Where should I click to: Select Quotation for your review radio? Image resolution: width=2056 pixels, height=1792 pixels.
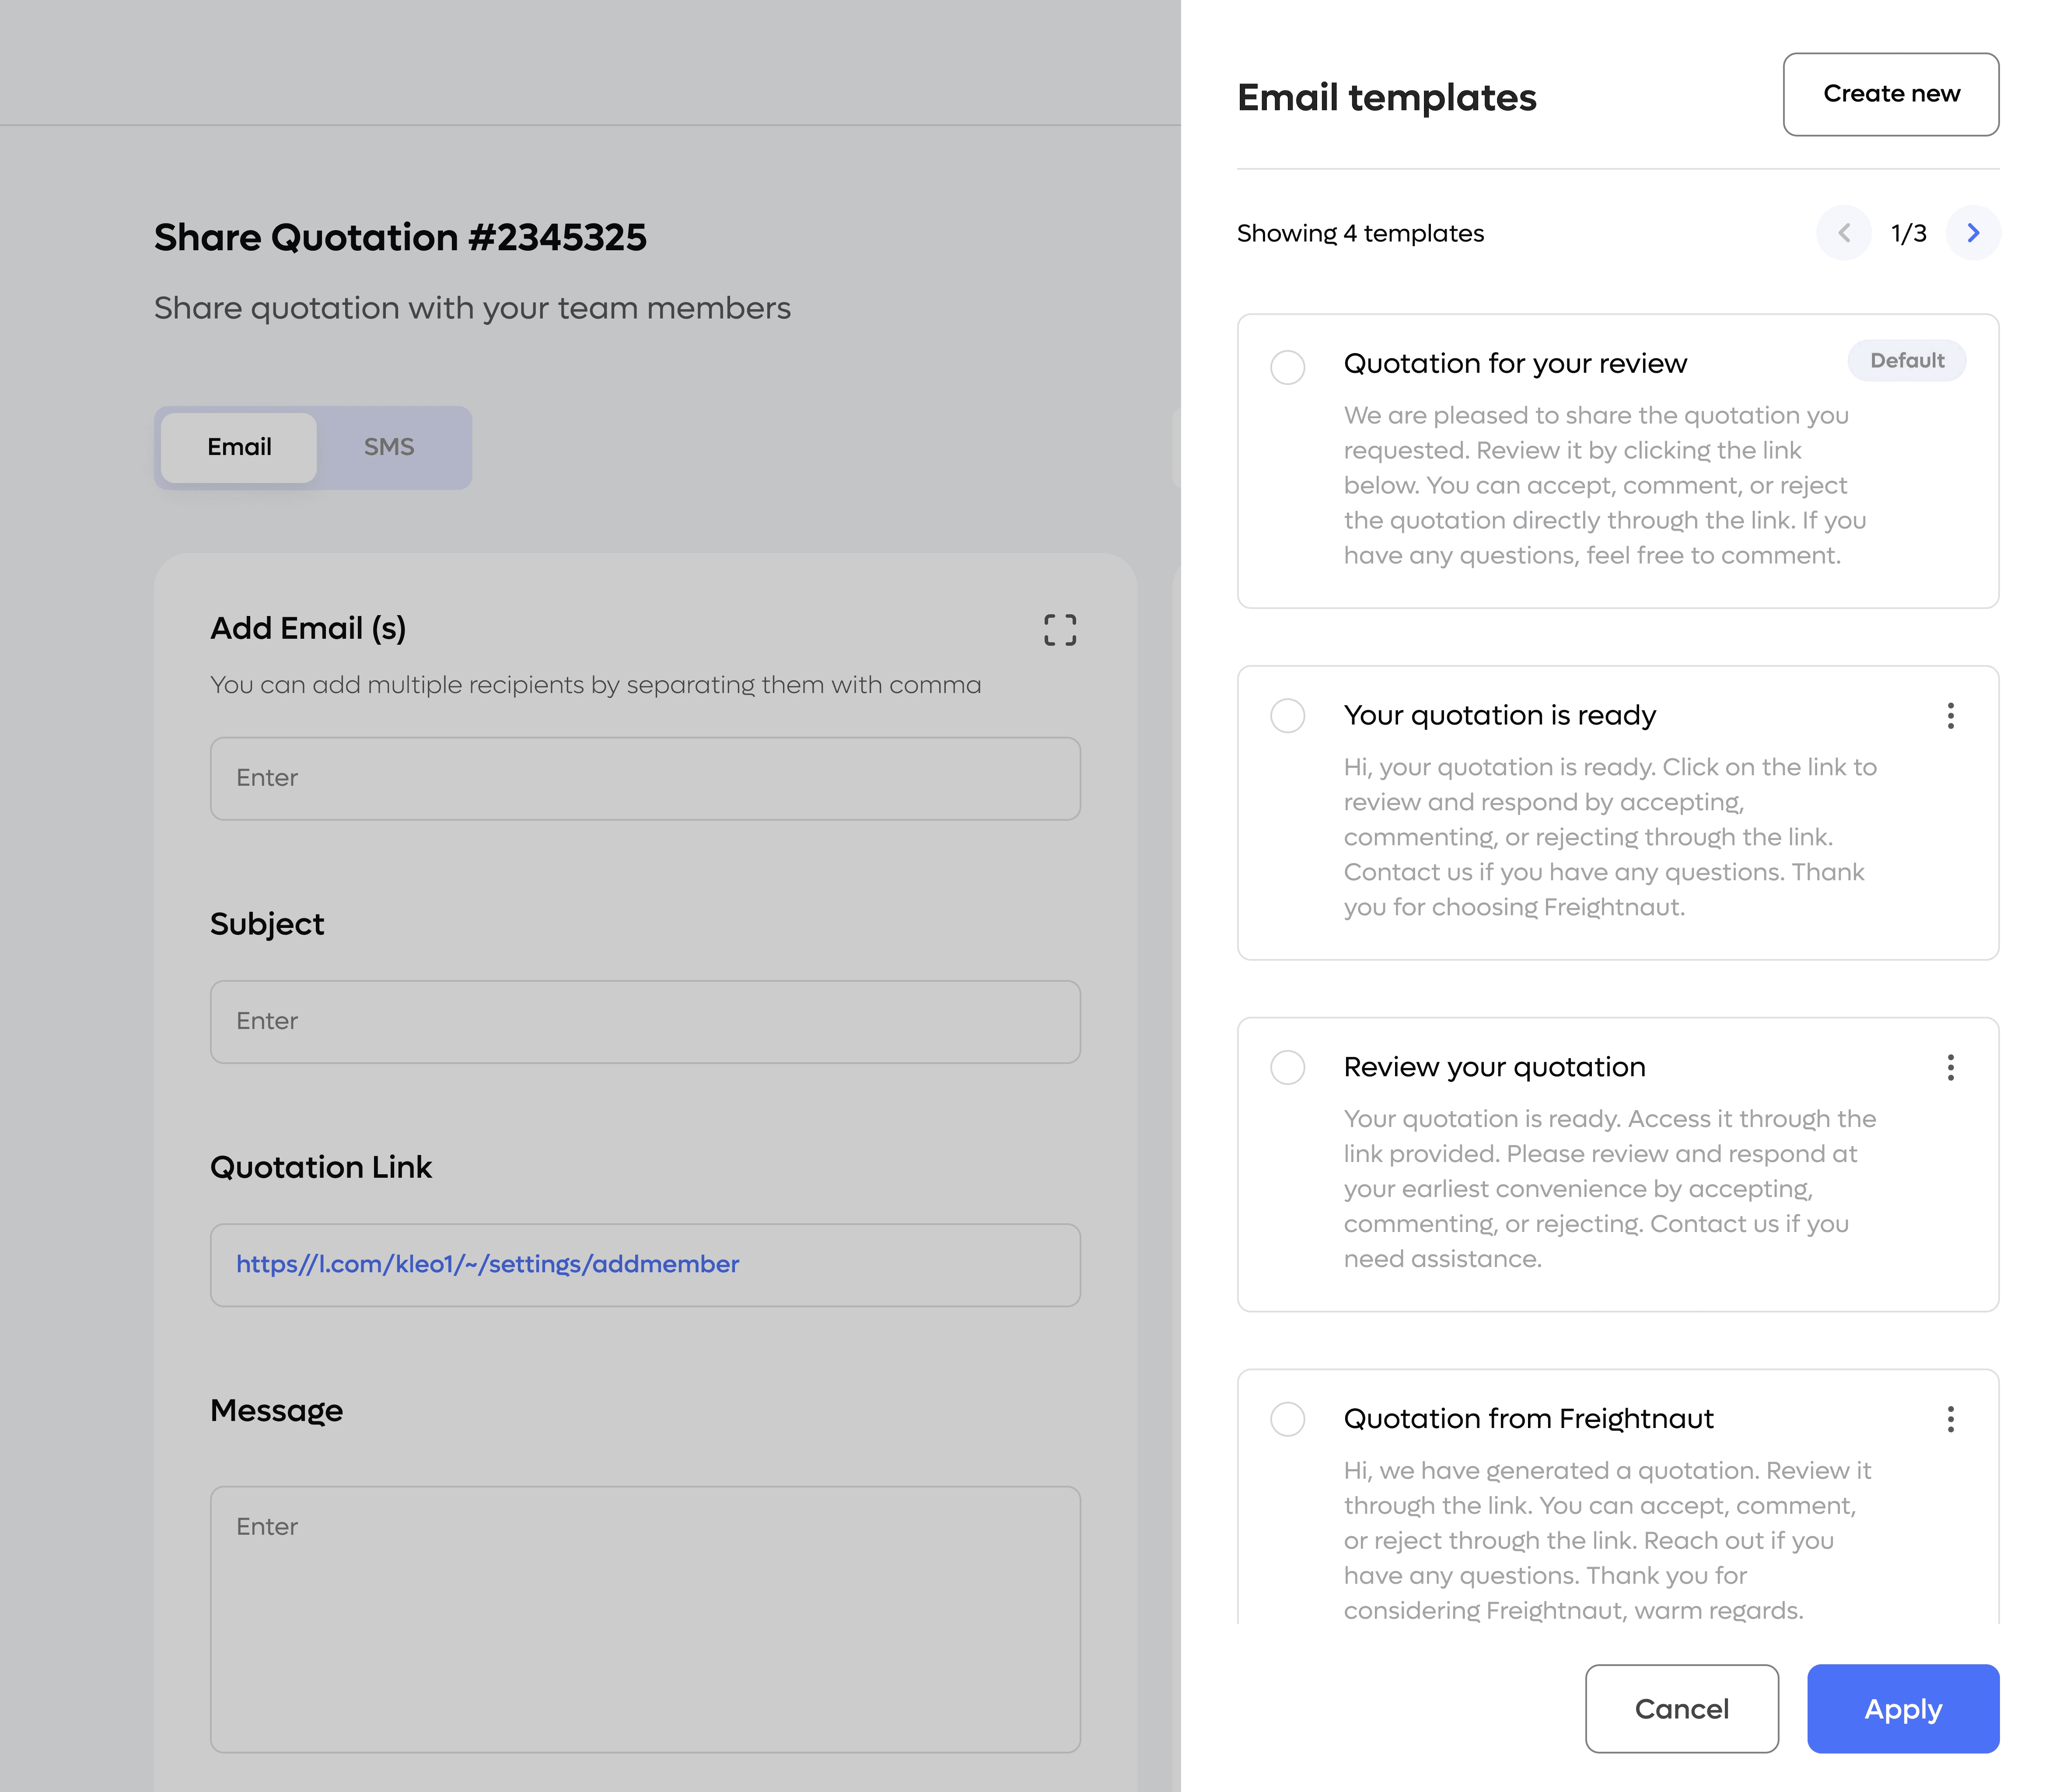tap(1287, 367)
